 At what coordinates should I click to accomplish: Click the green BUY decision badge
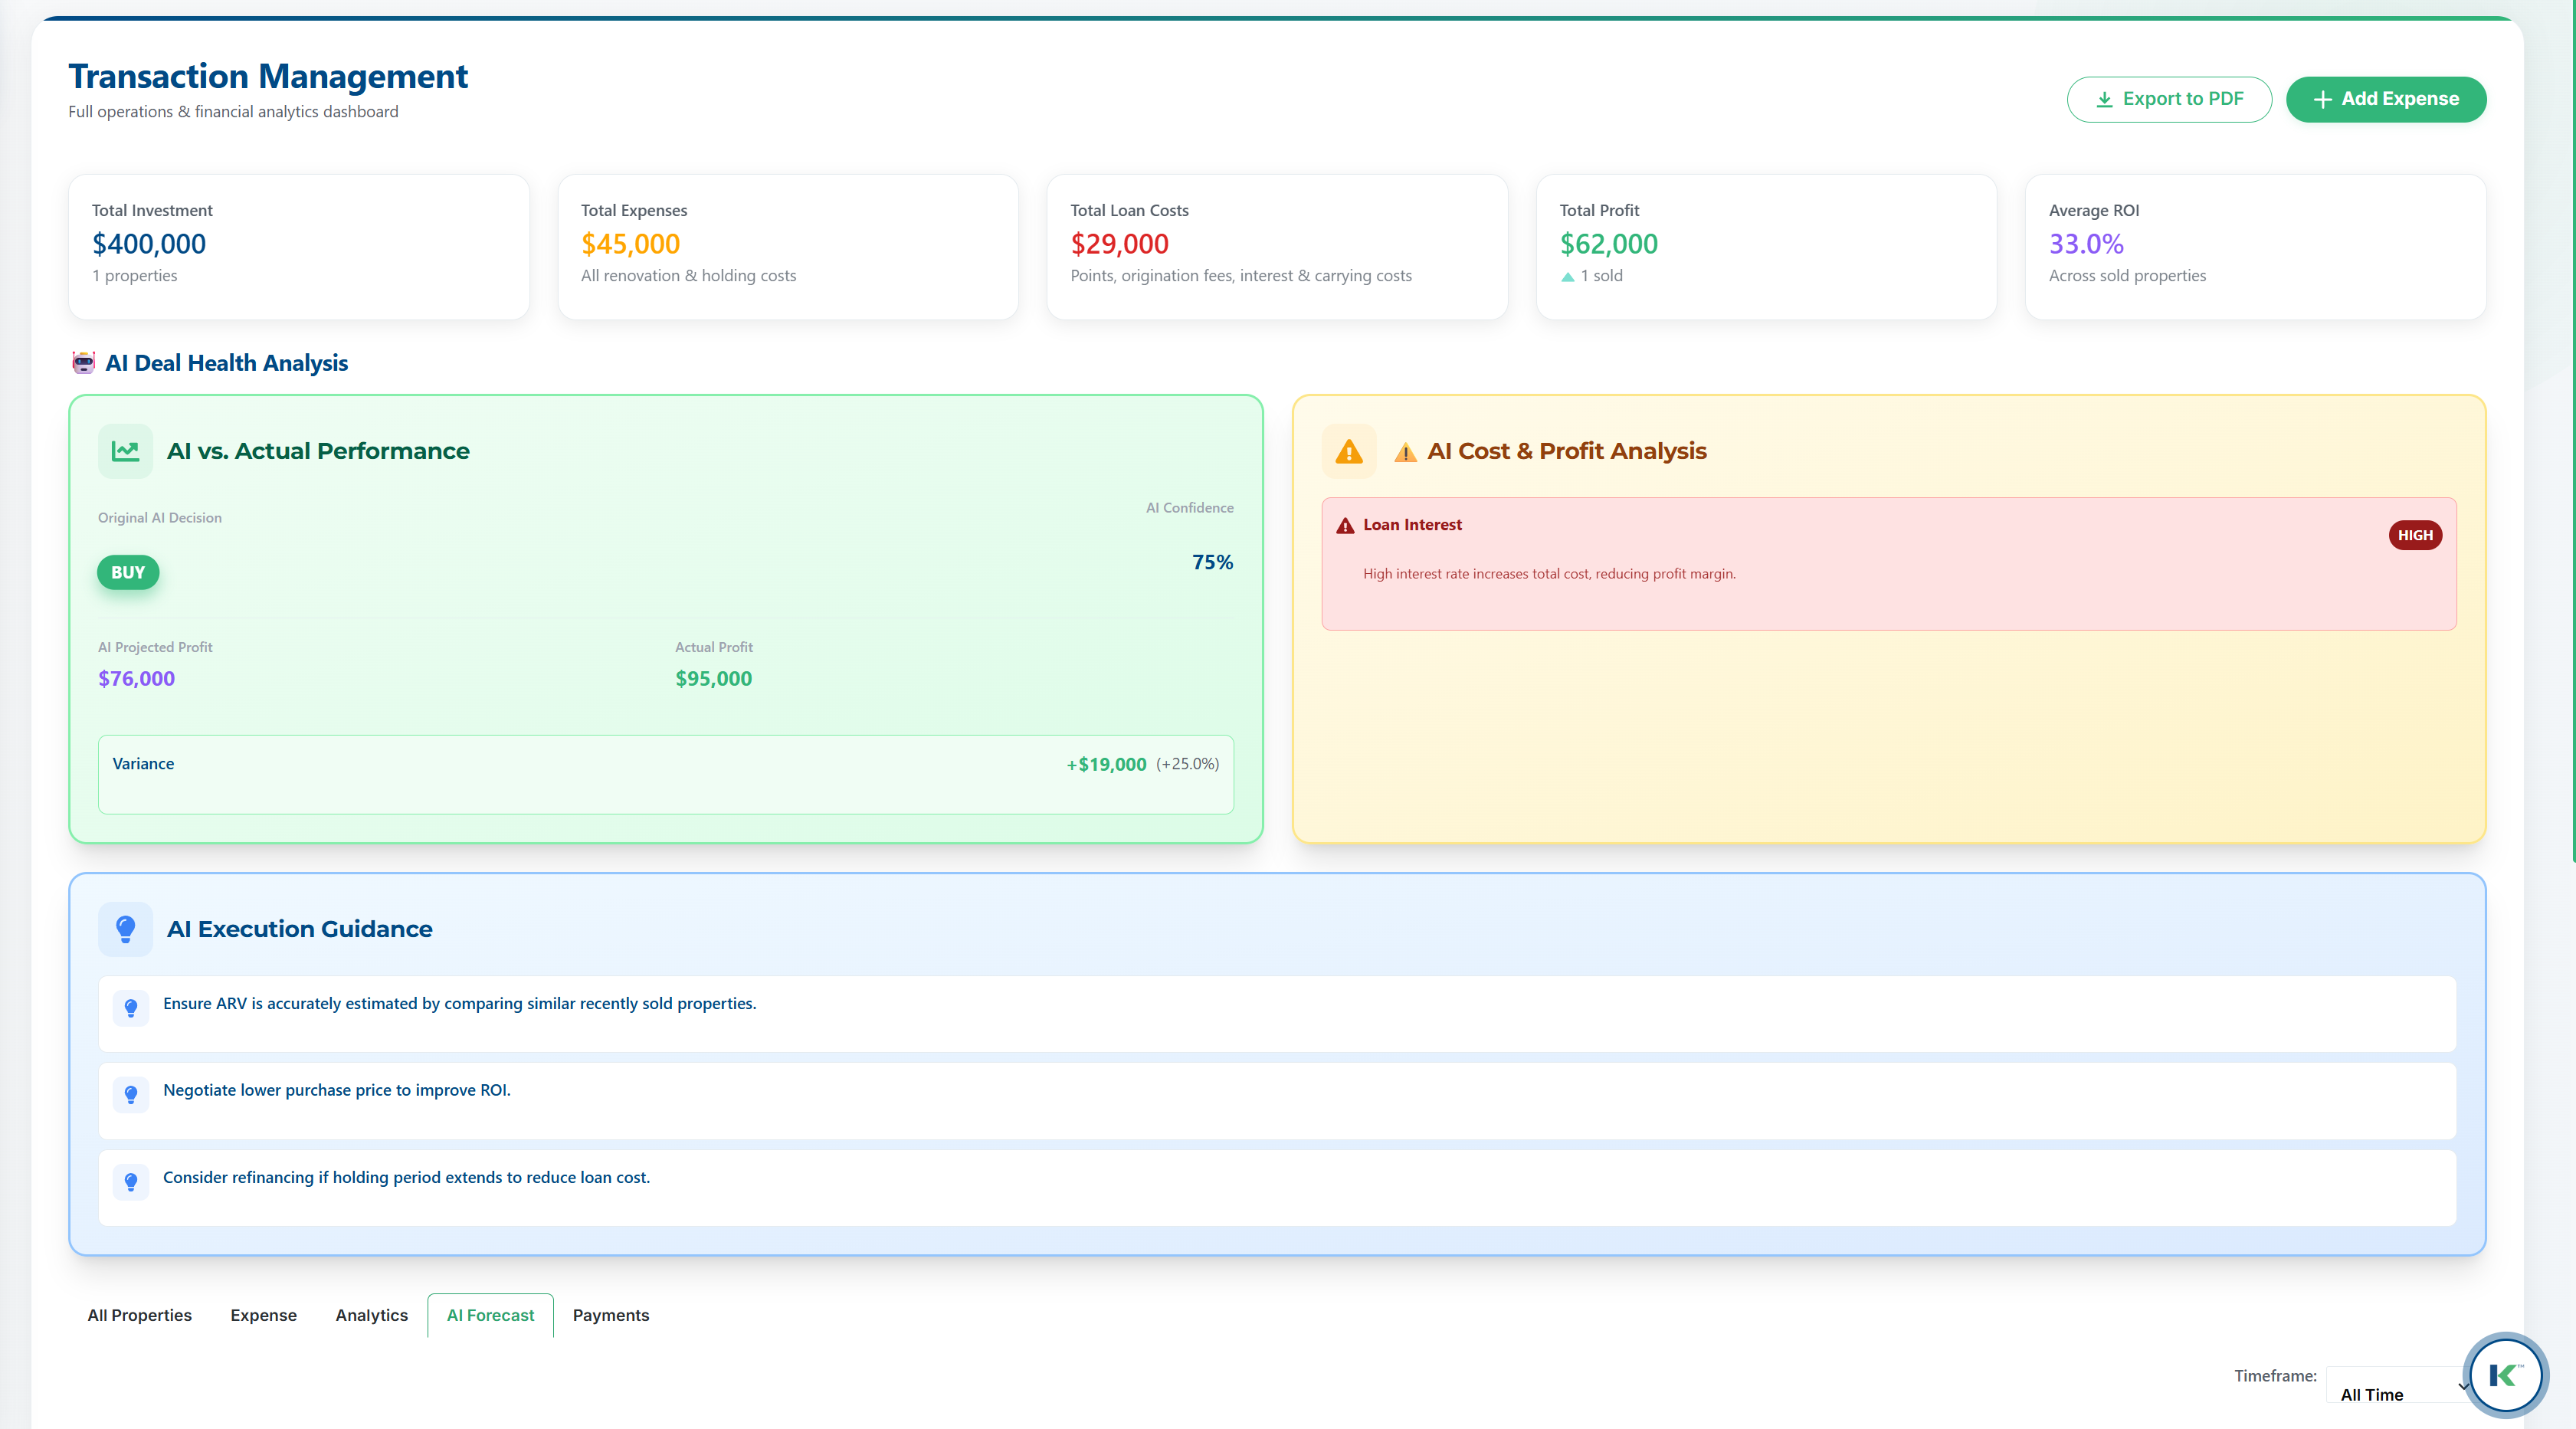128,572
